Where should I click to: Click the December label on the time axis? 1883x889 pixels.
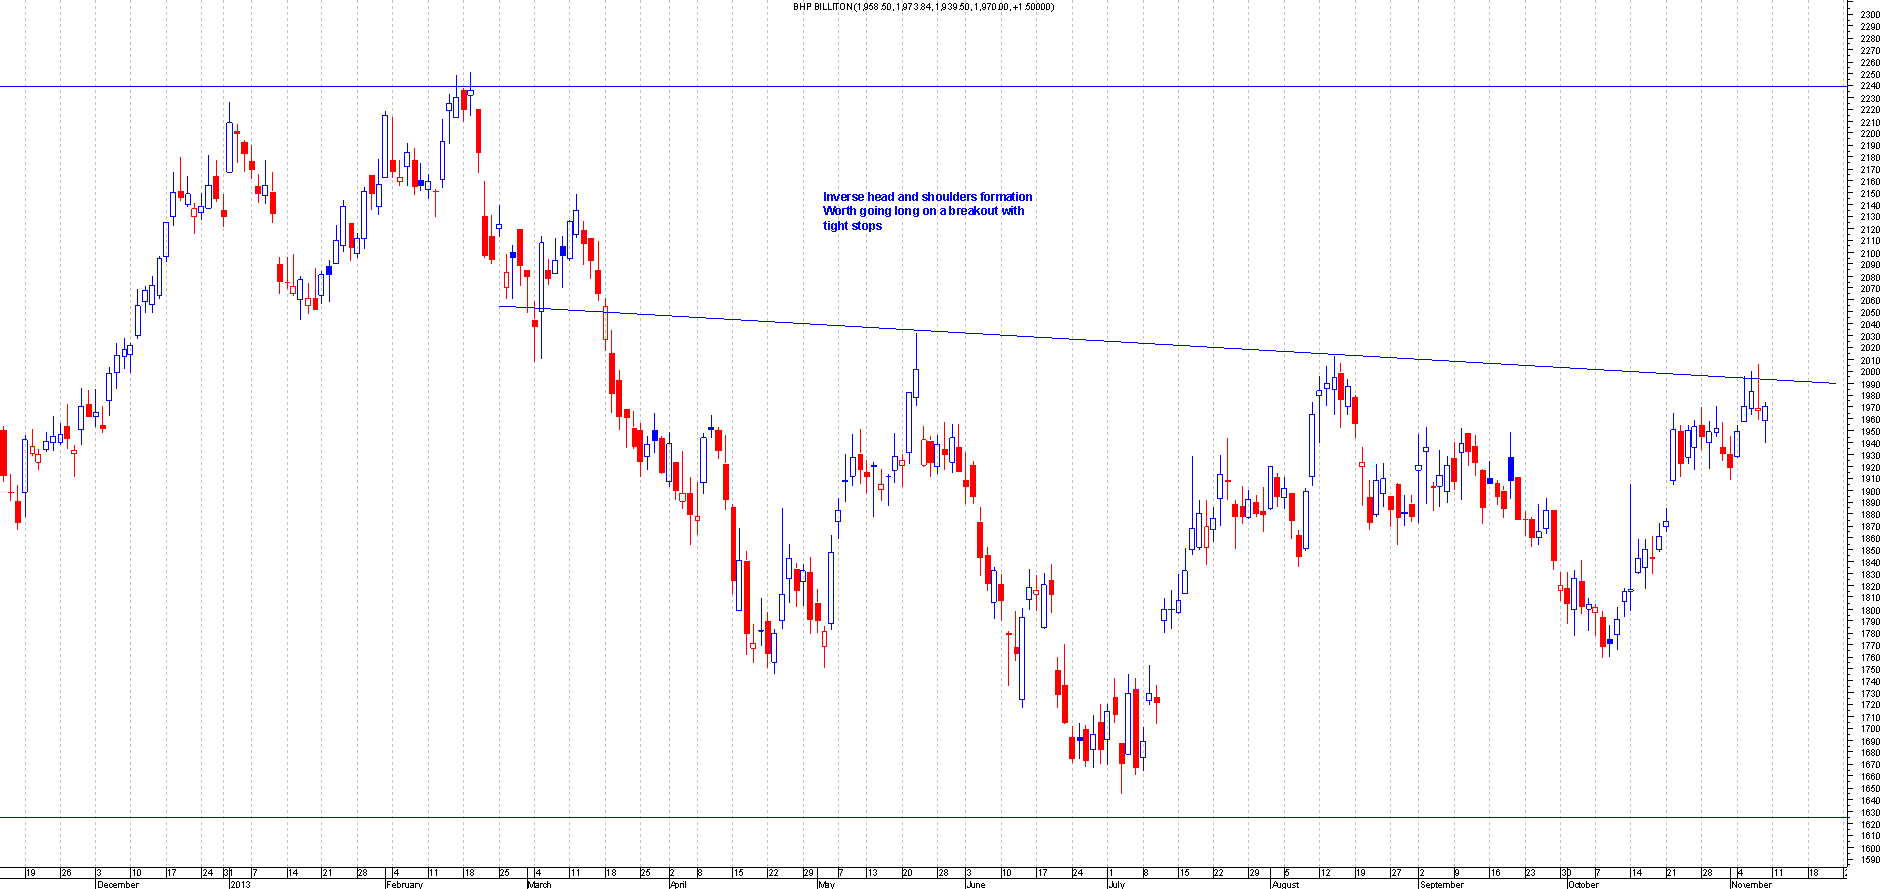tap(118, 884)
